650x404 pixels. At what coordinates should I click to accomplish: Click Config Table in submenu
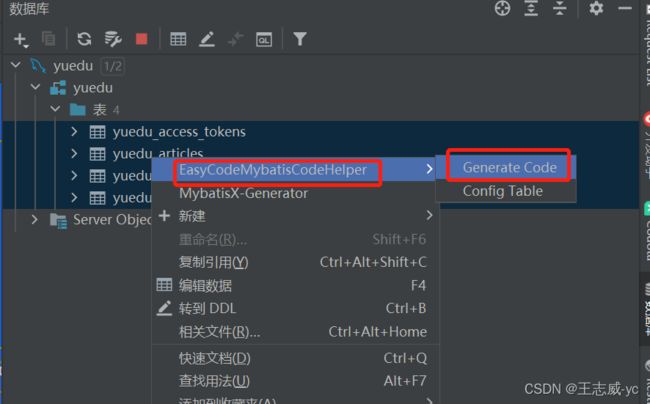pos(506,191)
